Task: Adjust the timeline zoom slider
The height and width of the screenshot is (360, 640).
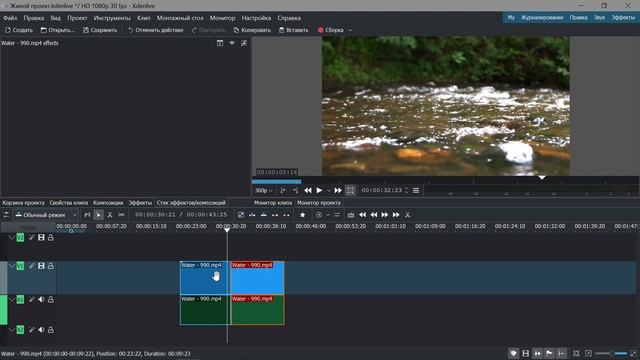Action: tap(611, 353)
